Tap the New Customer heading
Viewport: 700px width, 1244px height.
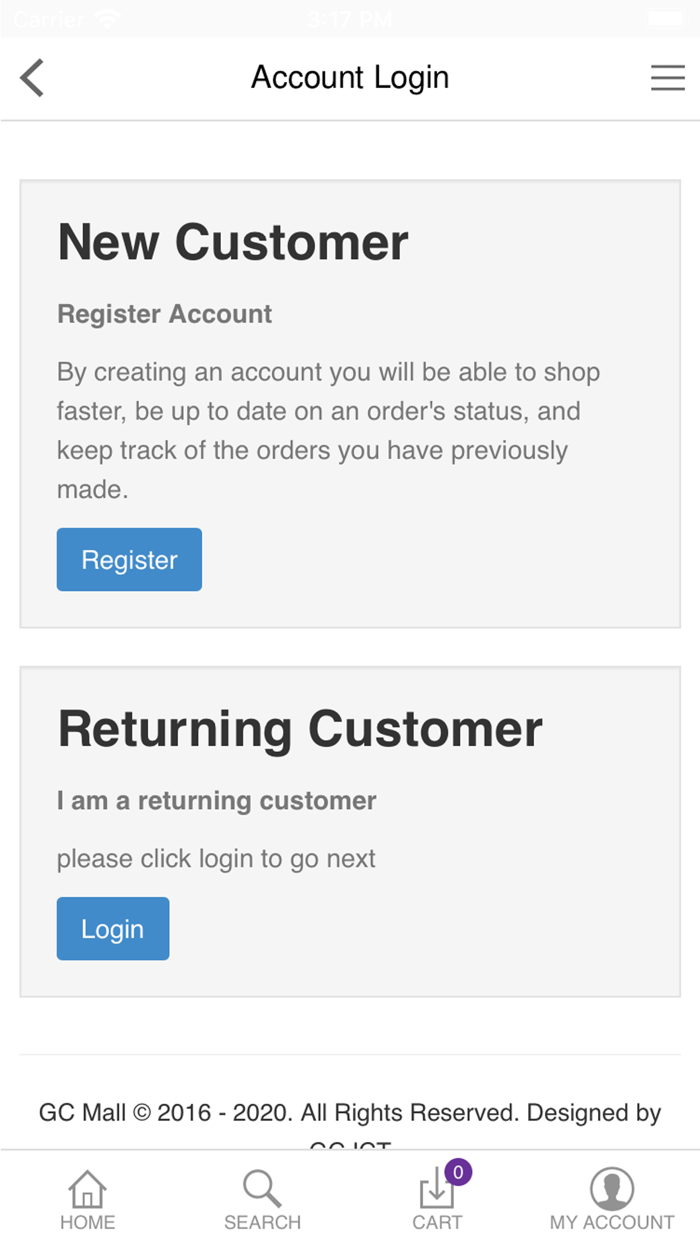[x=233, y=242]
